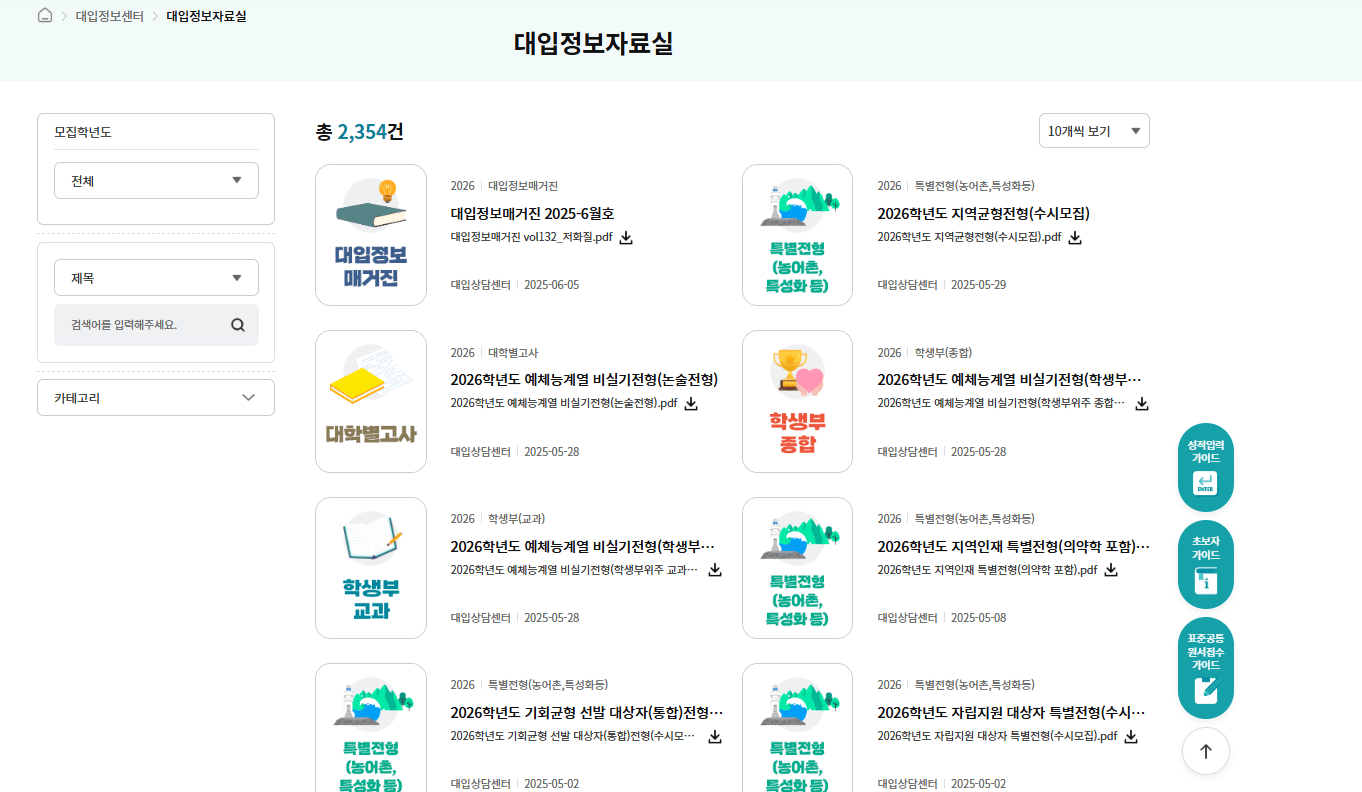Viewport: 1362px width, 792px height.
Task: Open the 10개씩 보기 dropdown
Action: pos(1094,130)
